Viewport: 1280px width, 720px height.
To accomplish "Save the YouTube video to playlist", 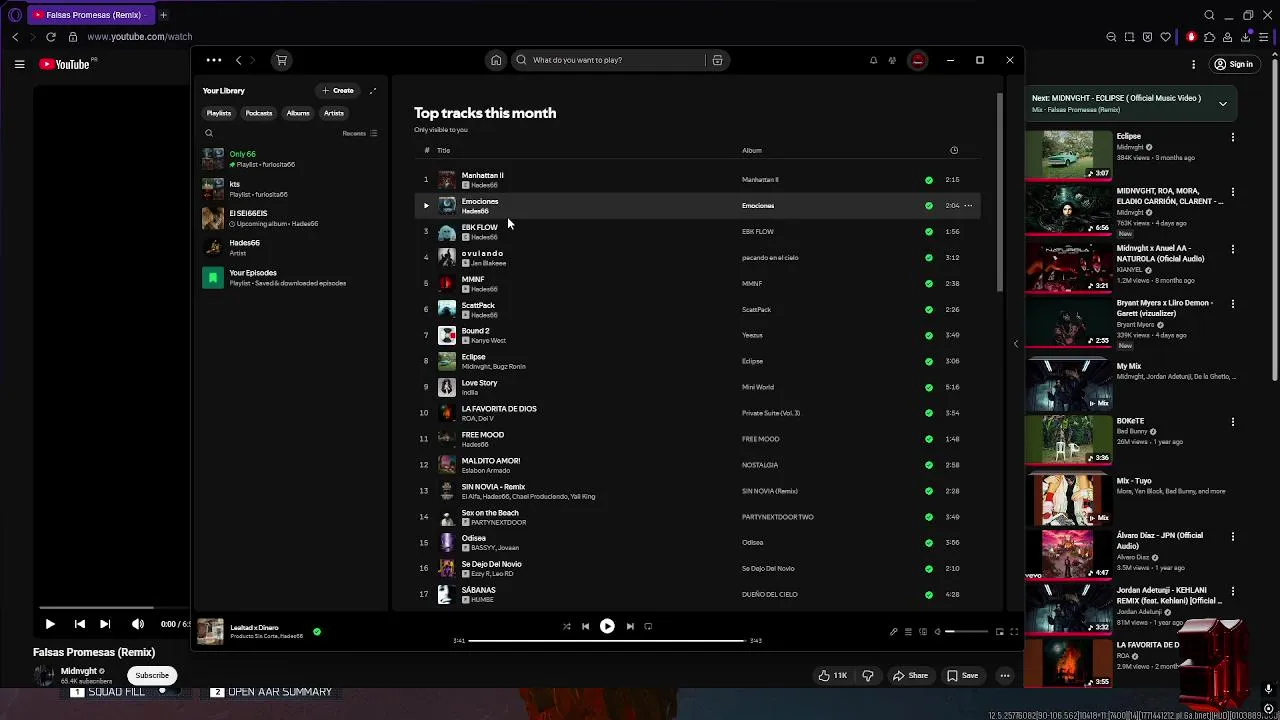I will click(x=963, y=675).
